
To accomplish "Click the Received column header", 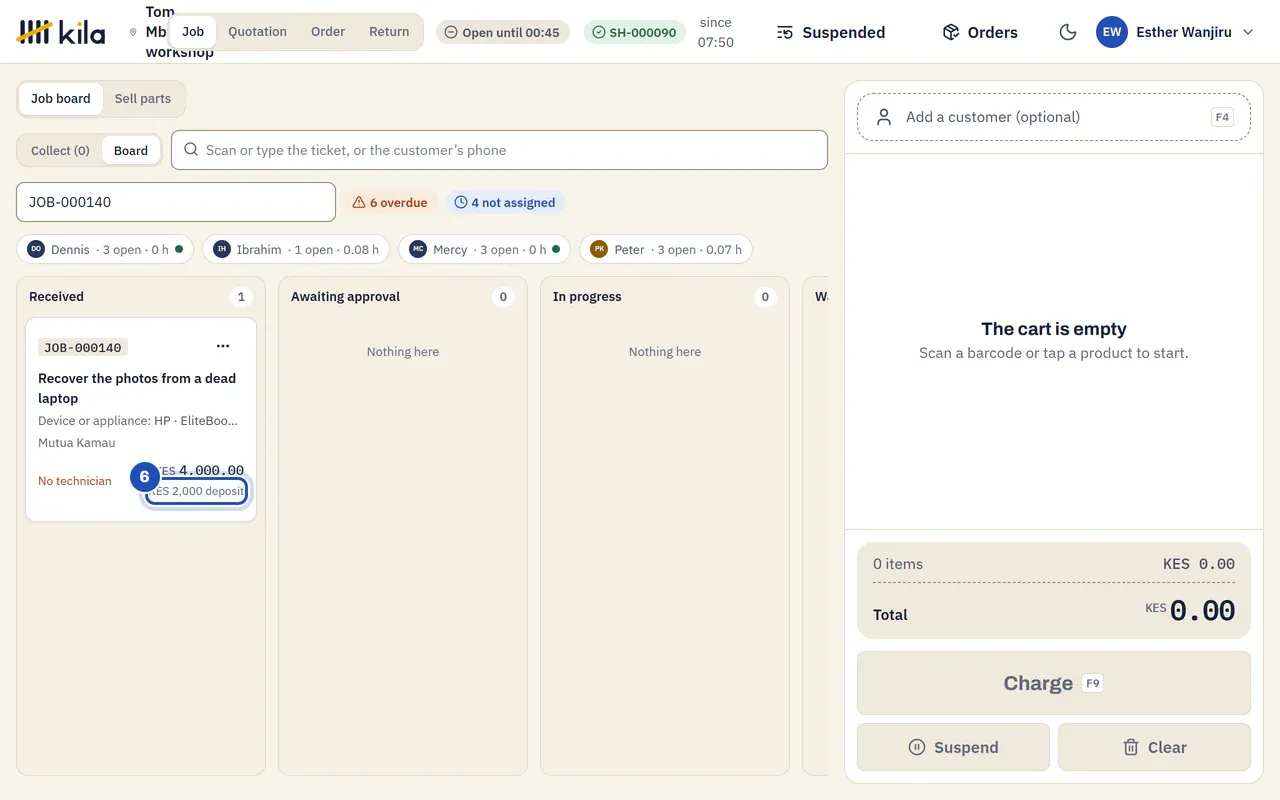I will point(56,297).
